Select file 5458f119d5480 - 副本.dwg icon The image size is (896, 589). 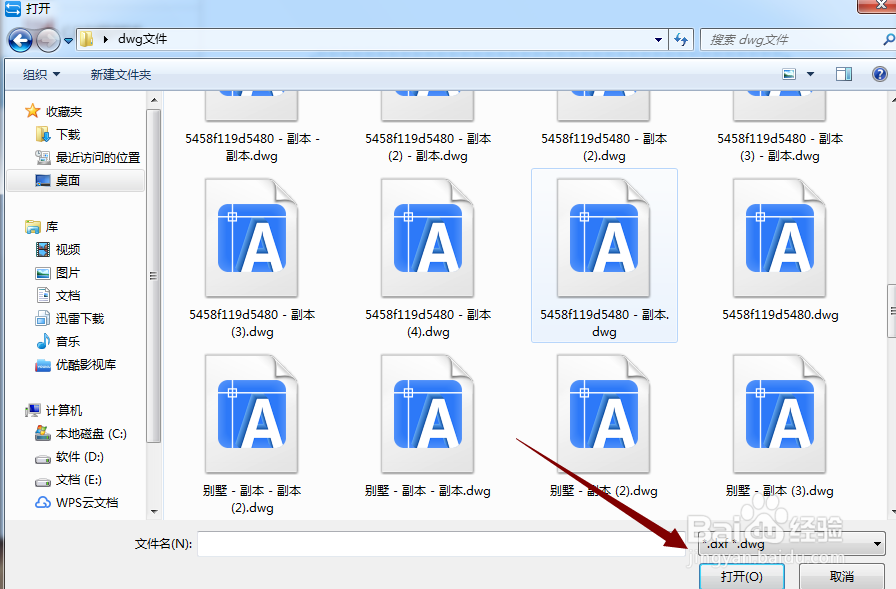[603, 238]
